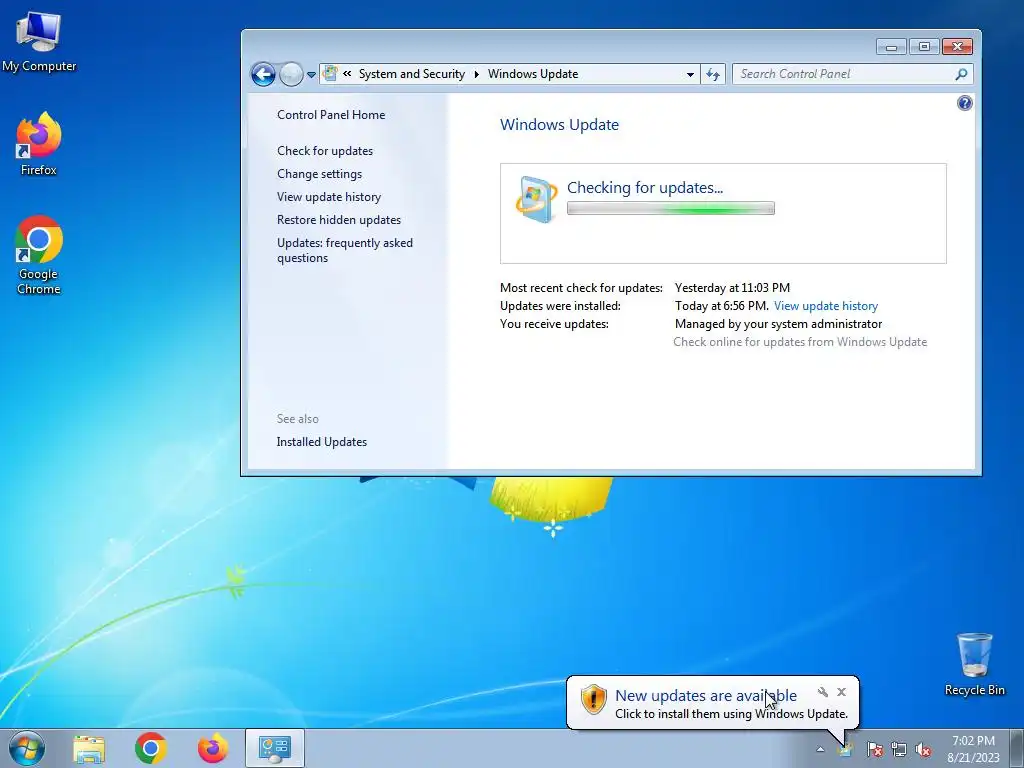Click the taskbar clock showing 7:02 PM
This screenshot has width=1024, height=768.
(x=973, y=749)
